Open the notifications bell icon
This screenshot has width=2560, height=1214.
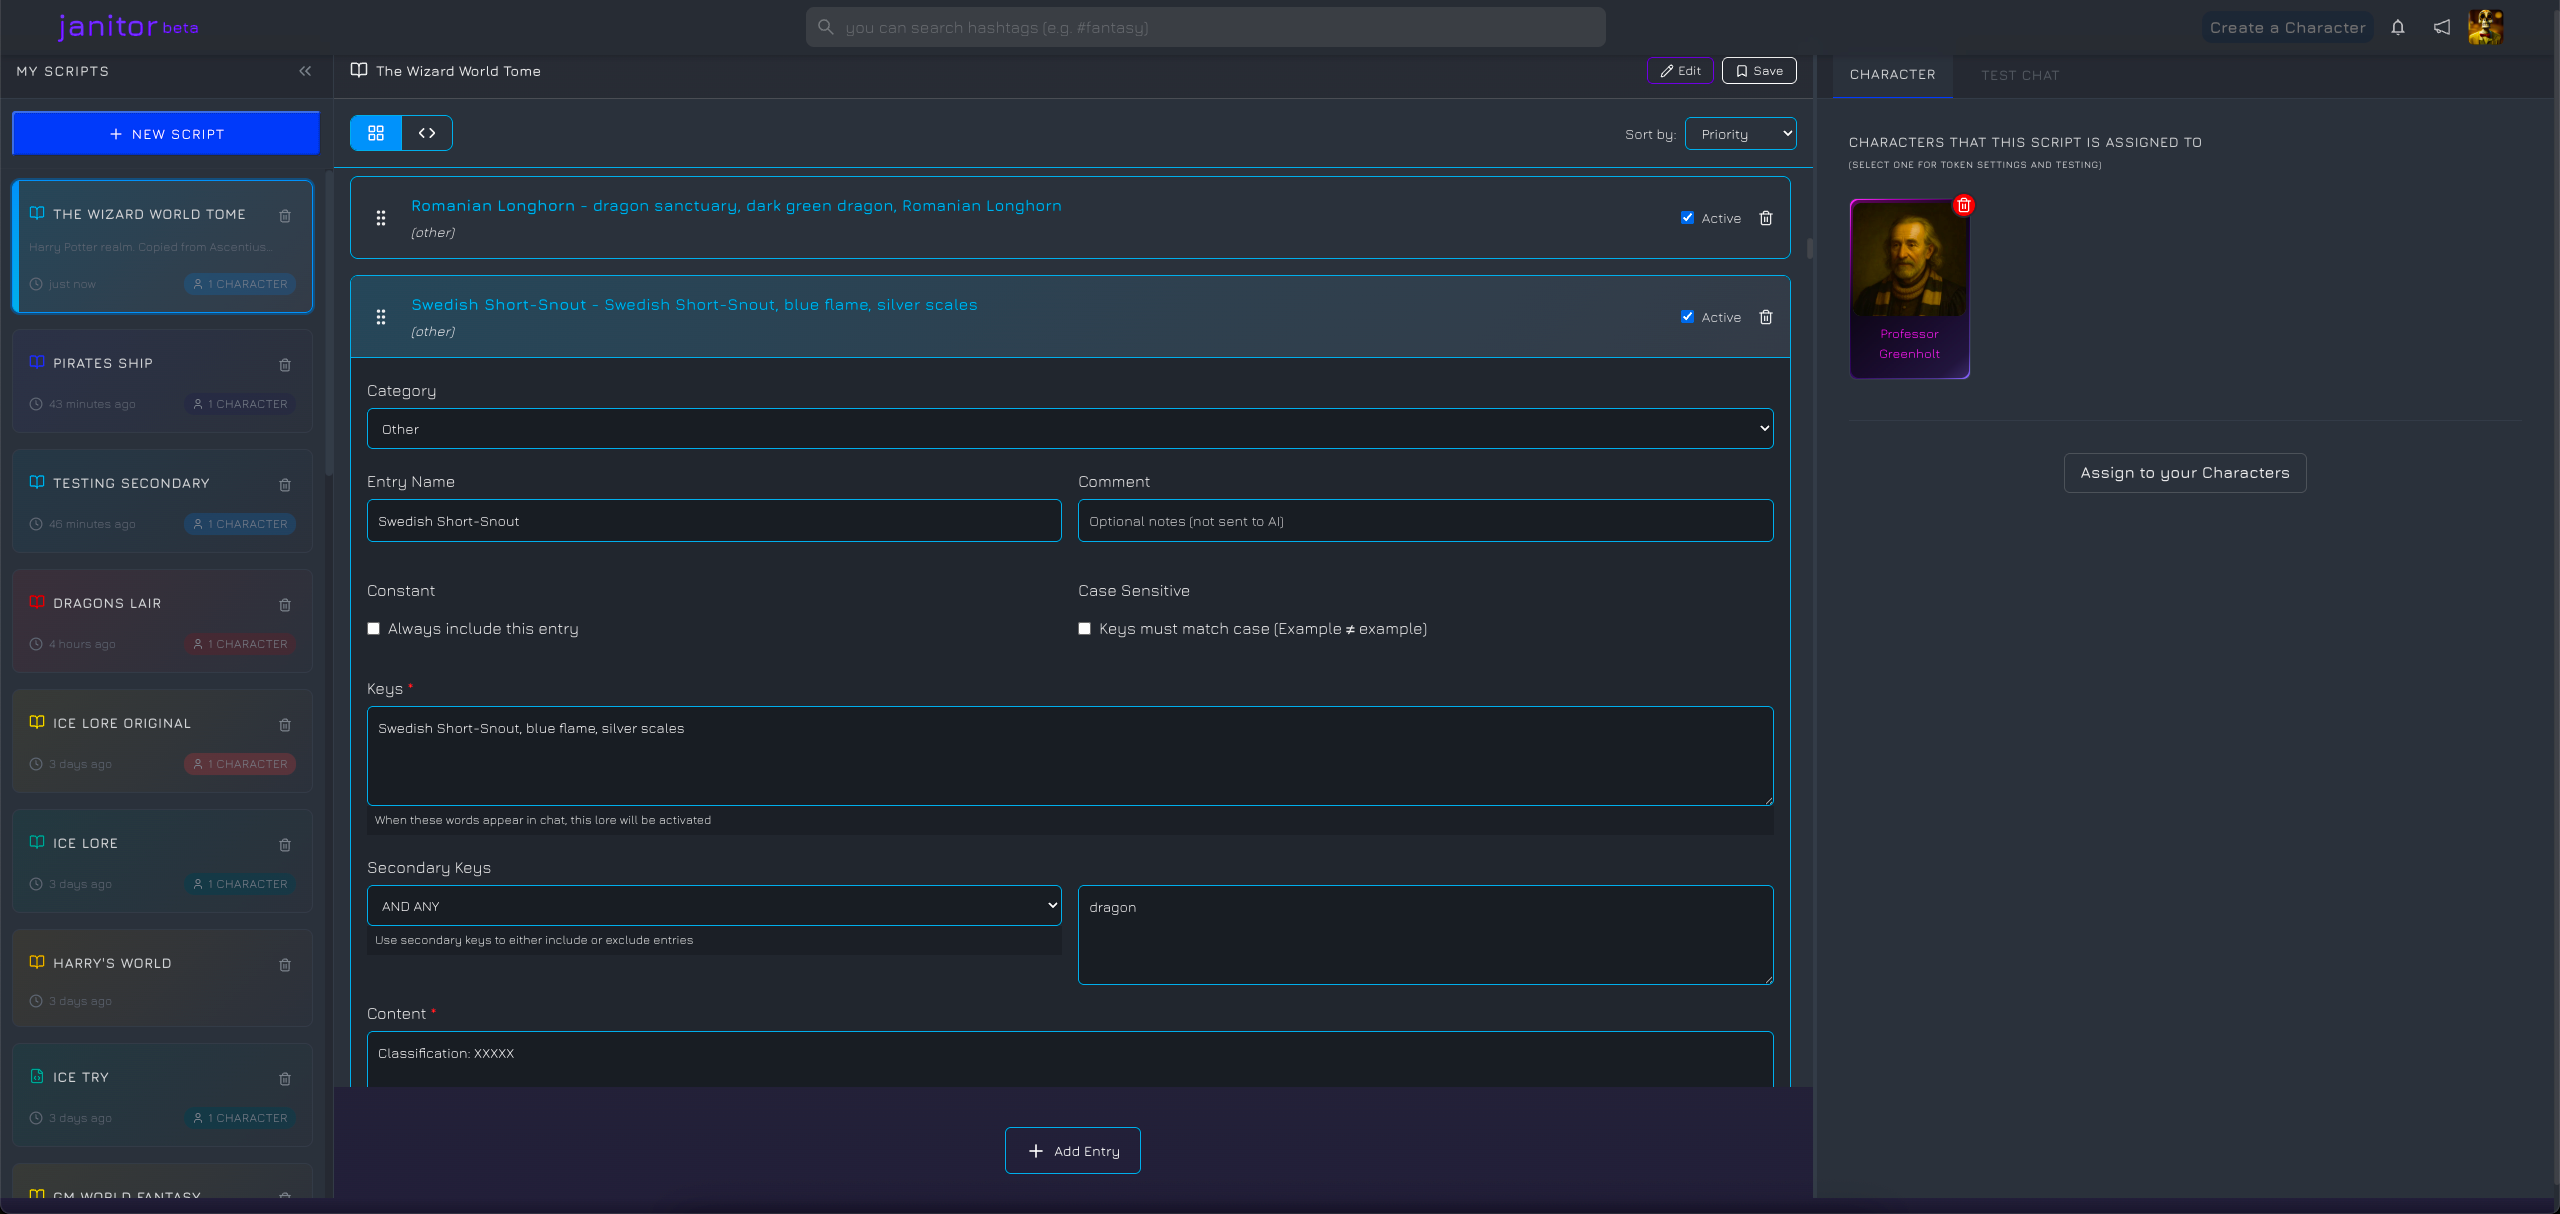(2398, 27)
